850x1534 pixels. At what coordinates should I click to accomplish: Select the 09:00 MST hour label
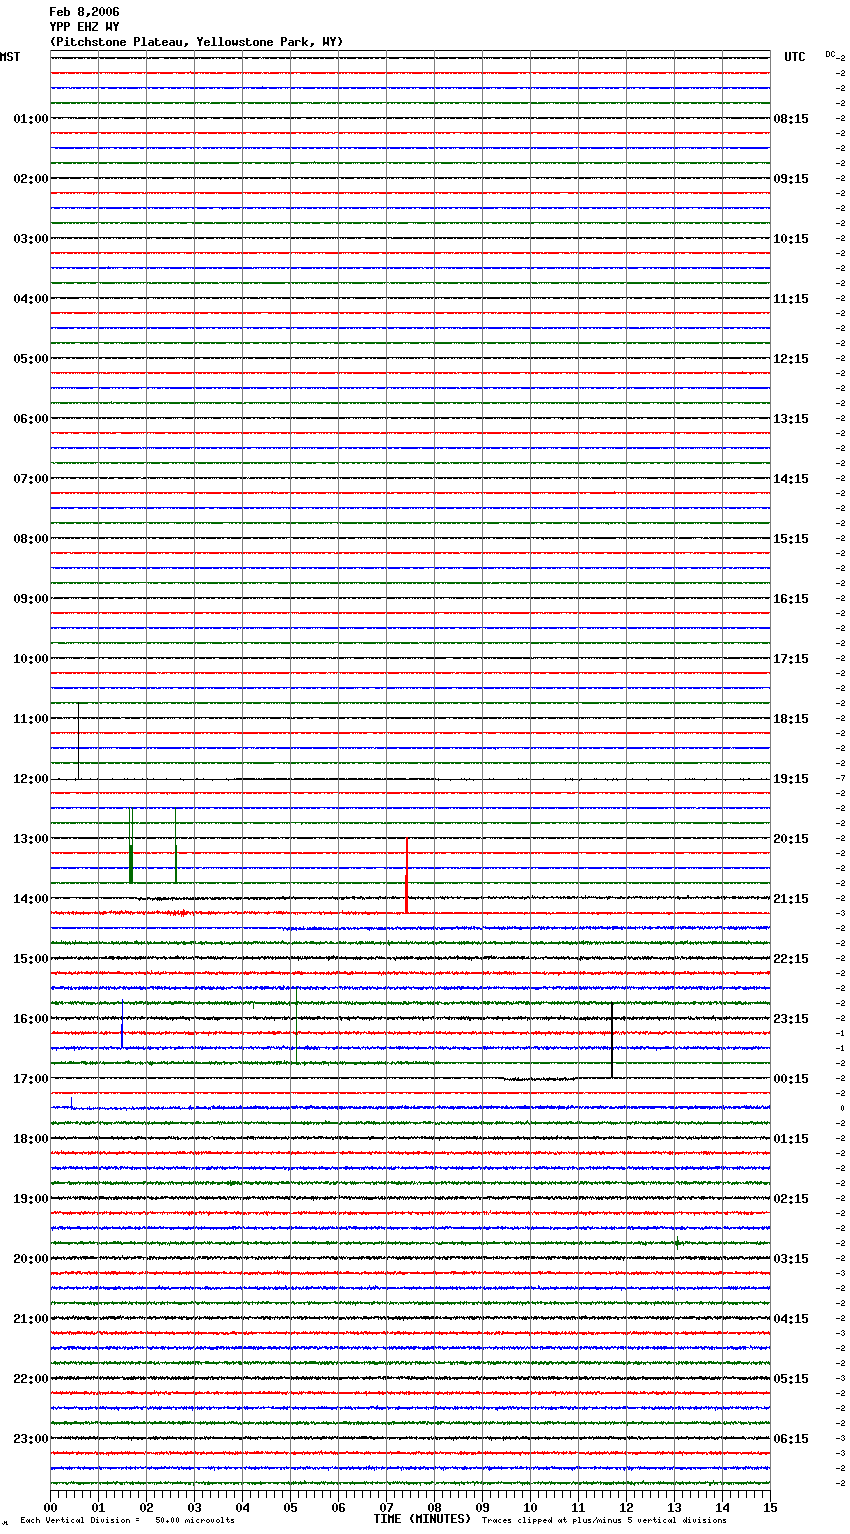coord(31,599)
